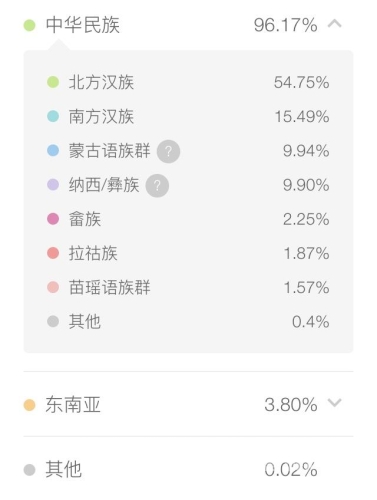Select the 北方汉族 row label
The image size is (377, 500).
coord(101,82)
